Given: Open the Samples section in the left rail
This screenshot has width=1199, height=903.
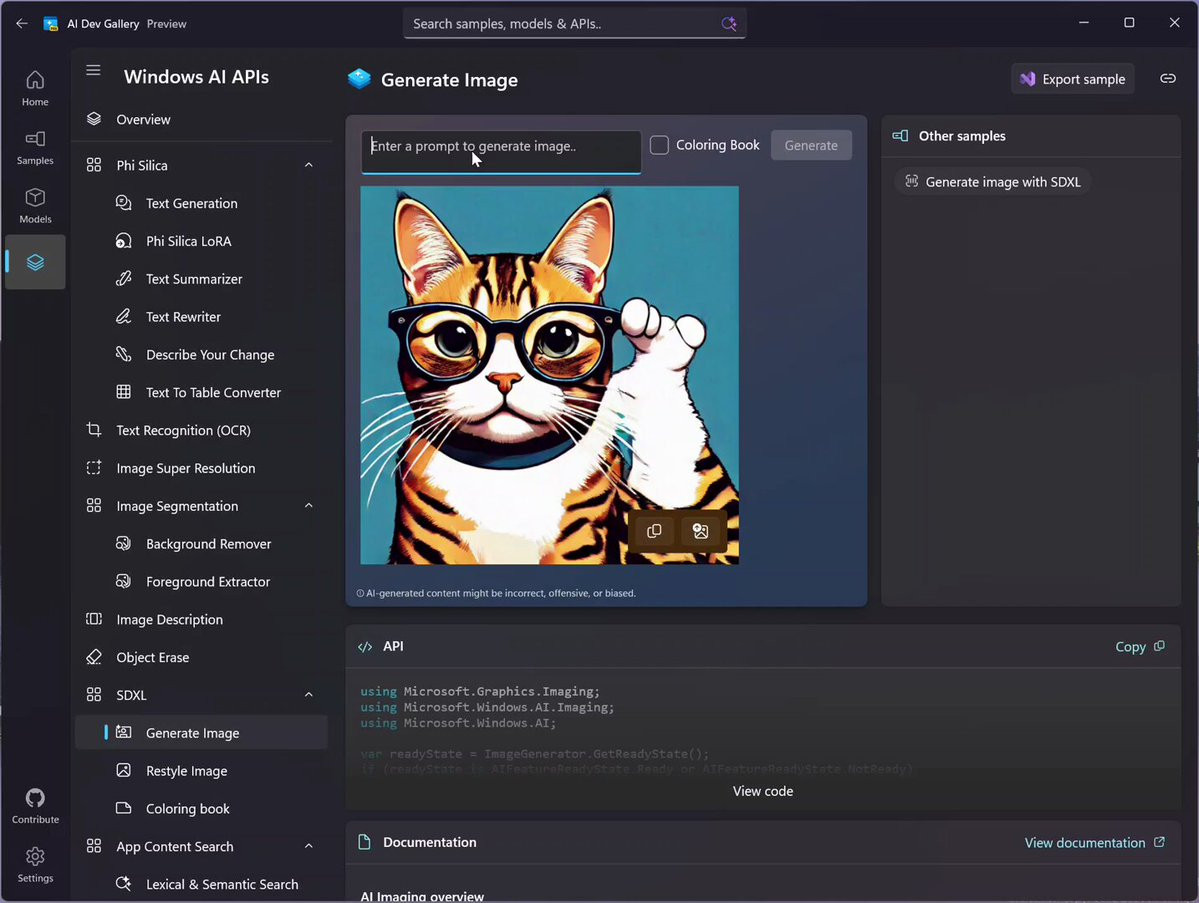Looking at the screenshot, I should [35, 148].
